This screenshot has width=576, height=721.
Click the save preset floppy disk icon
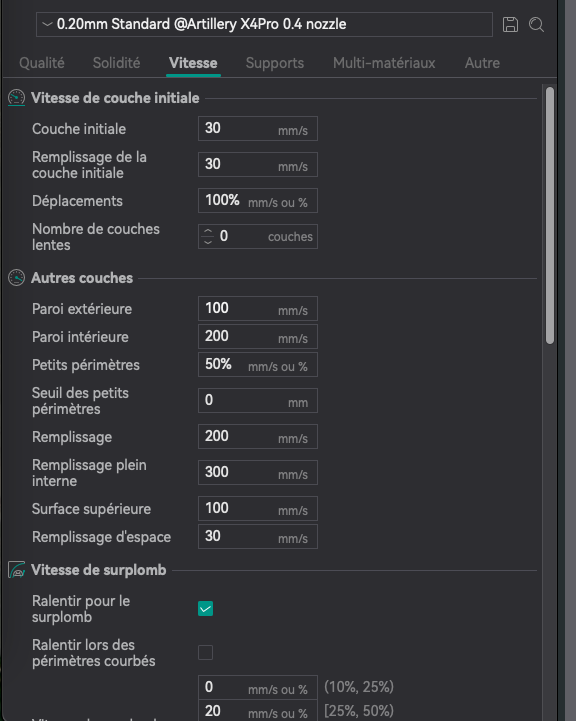pyautogui.click(x=510, y=24)
